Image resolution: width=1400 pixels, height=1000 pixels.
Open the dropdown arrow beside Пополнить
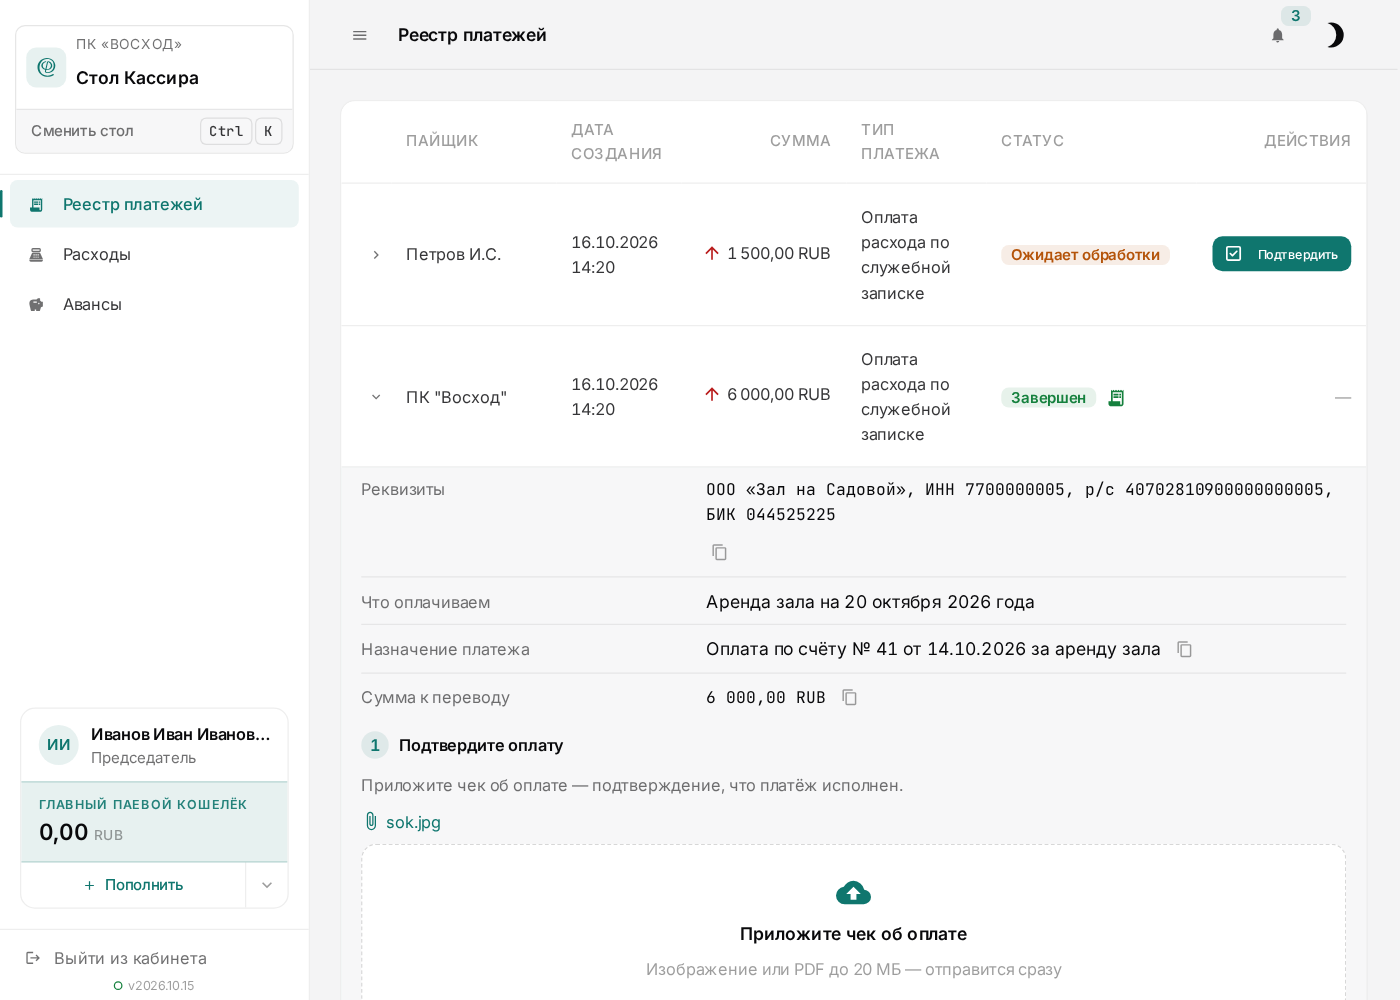click(267, 885)
